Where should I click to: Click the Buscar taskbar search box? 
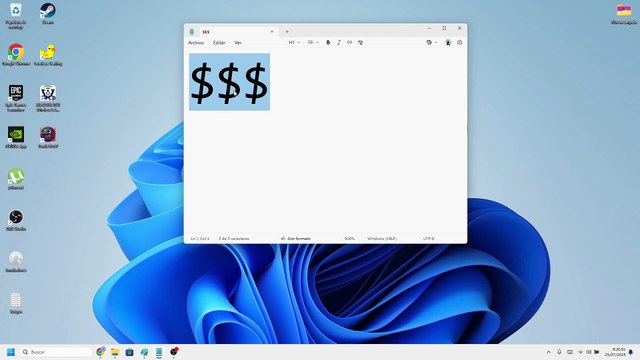(56, 352)
